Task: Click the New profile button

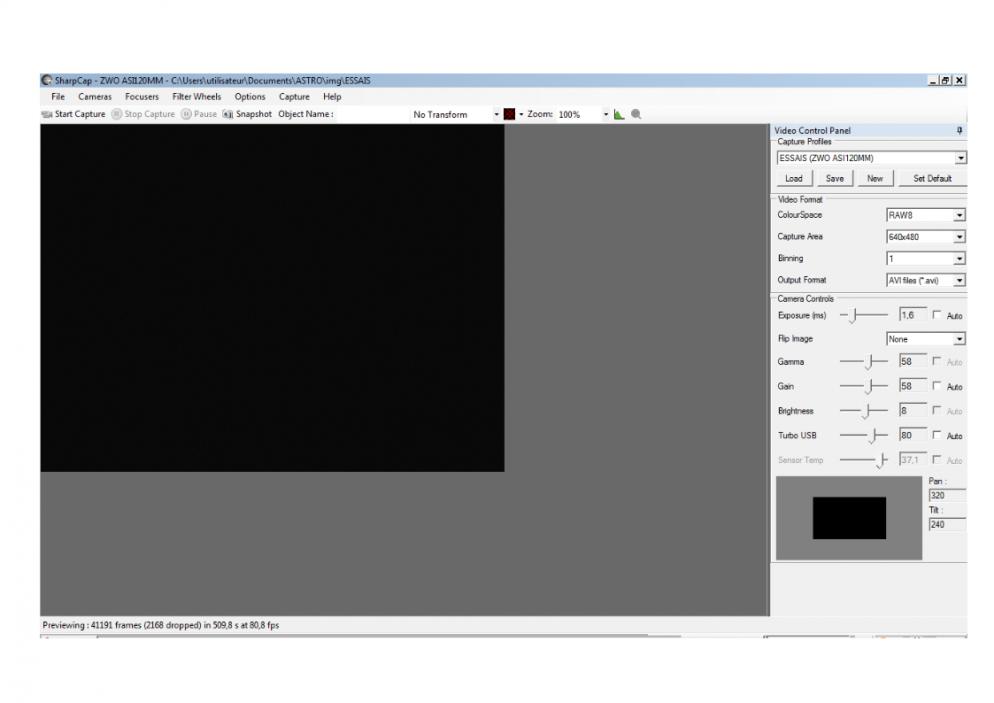Action: click(875, 179)
